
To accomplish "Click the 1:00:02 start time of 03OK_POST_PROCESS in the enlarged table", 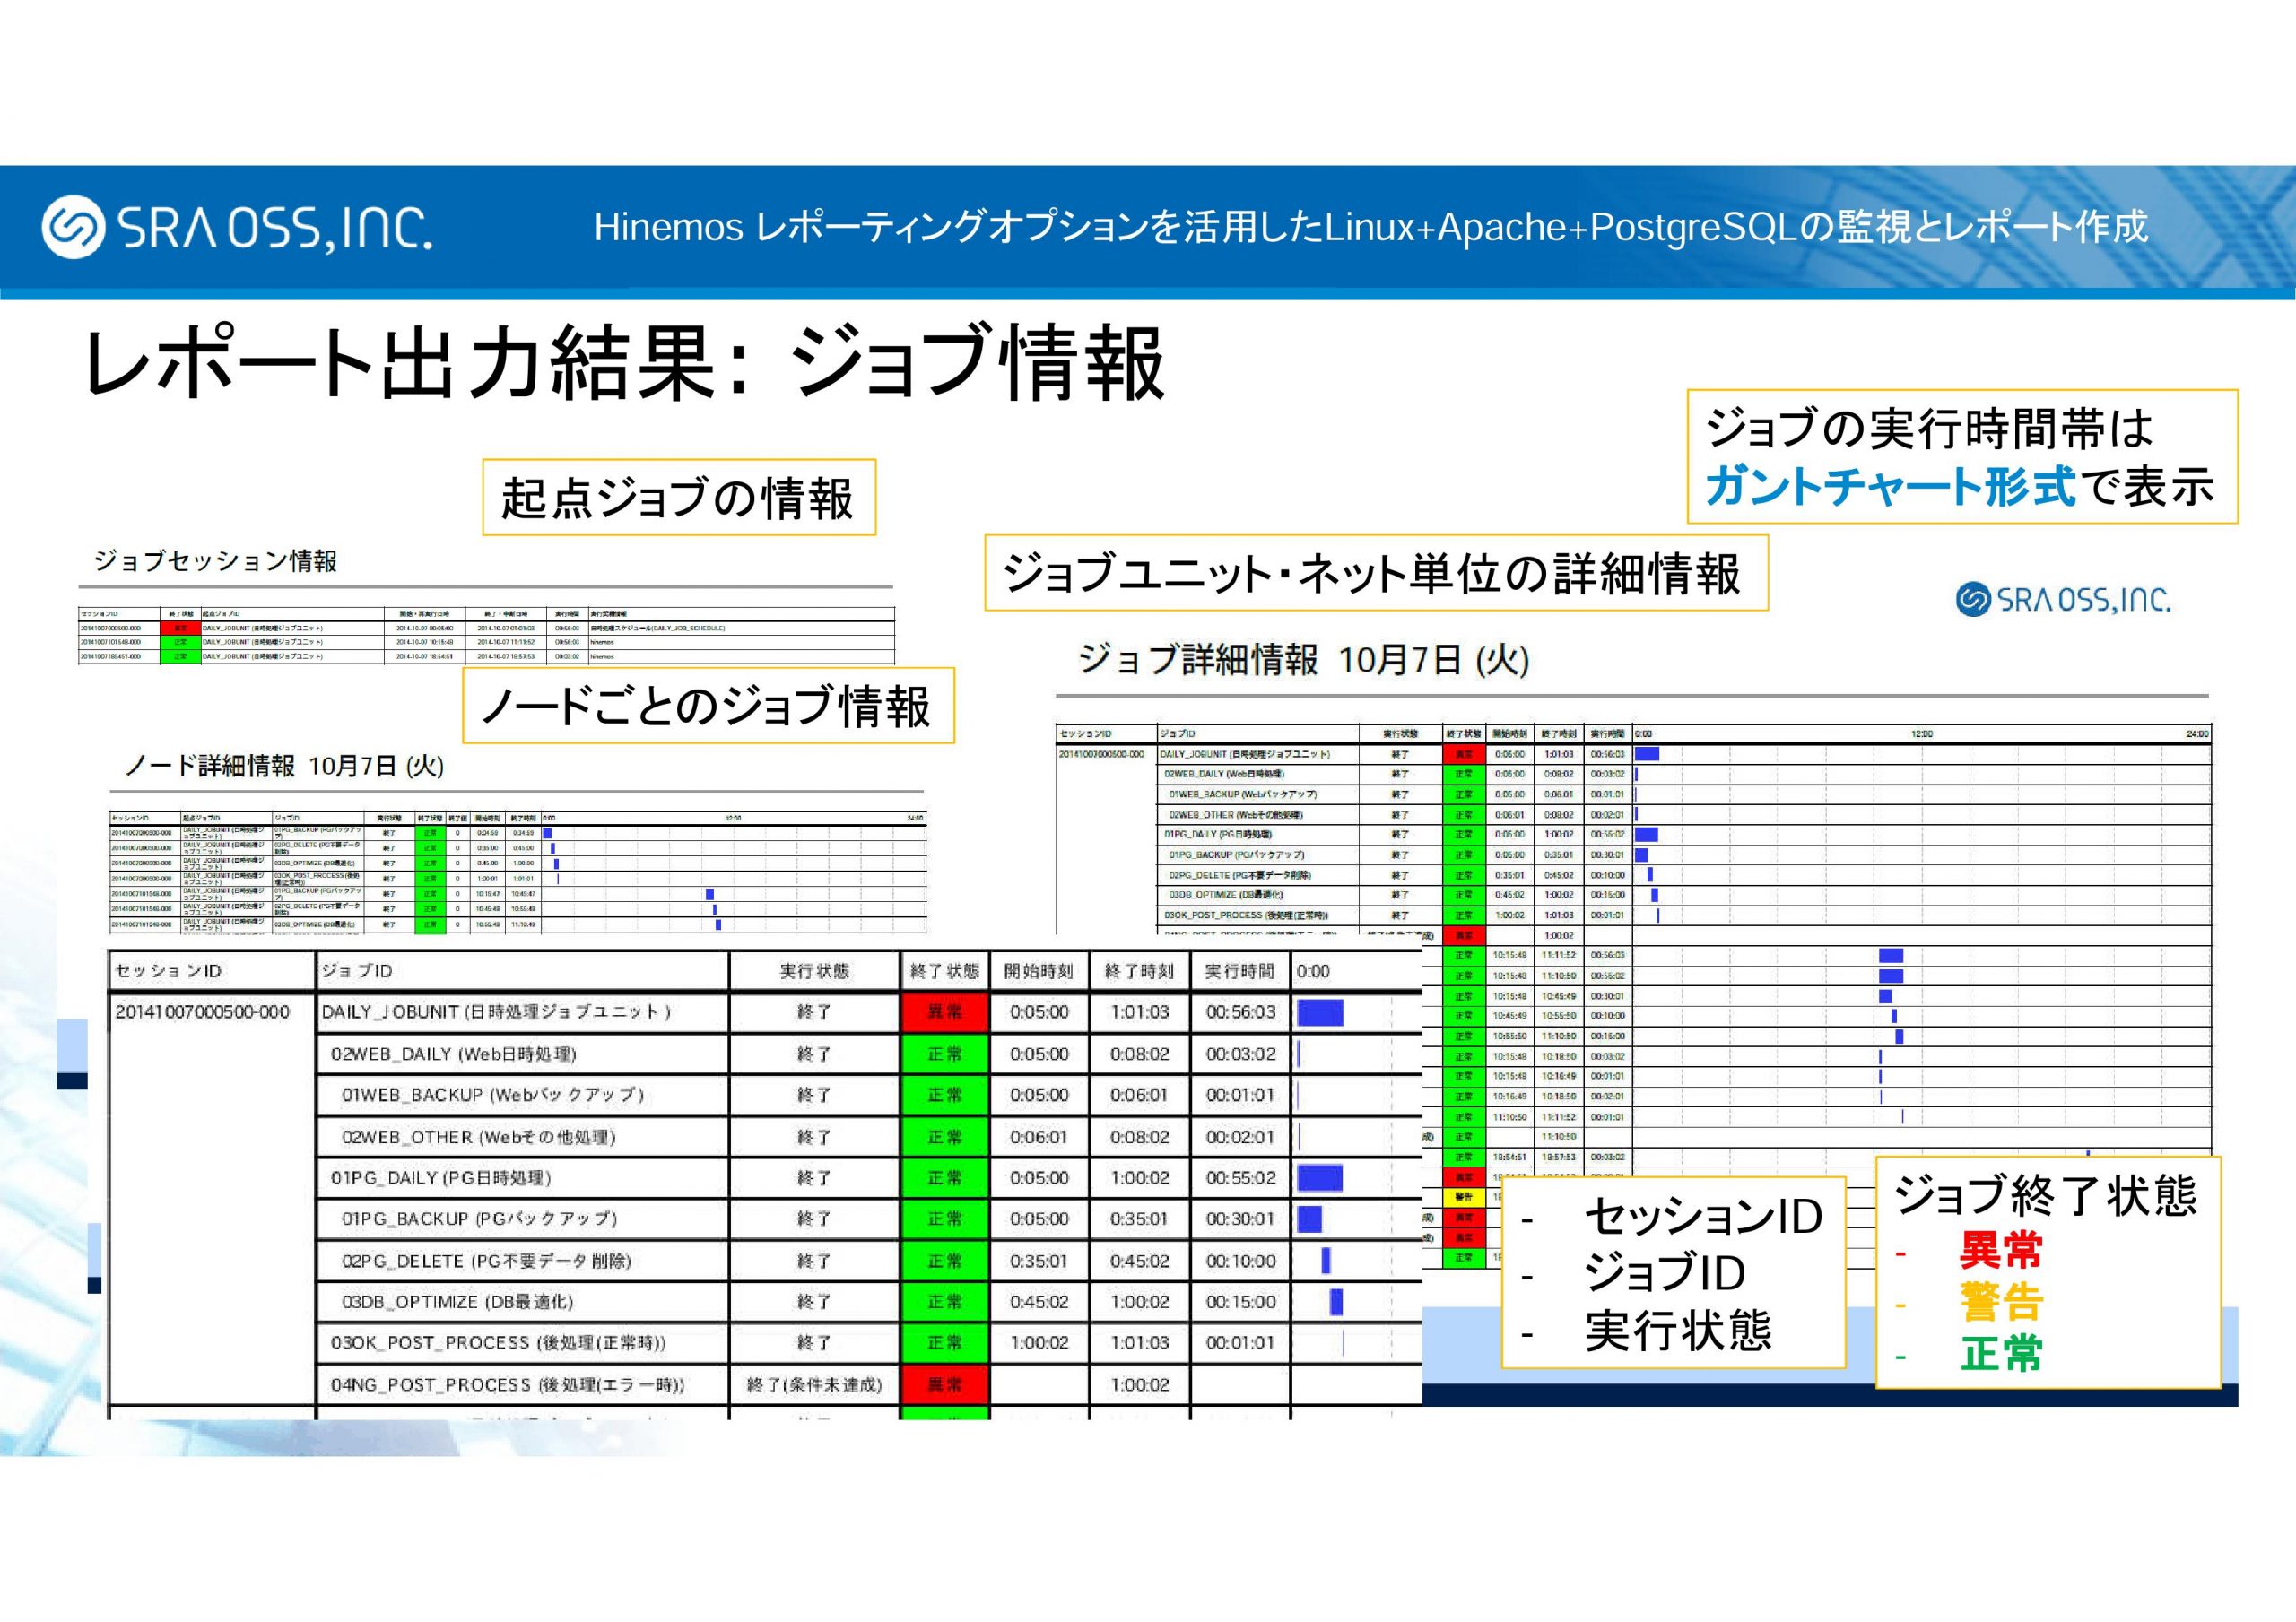I will (1039, 1343).
